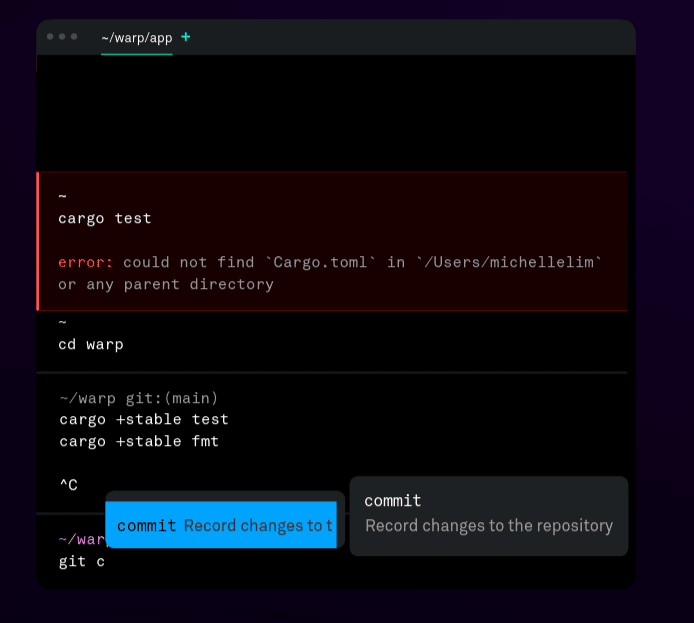Click the third window control dot
694x623 pixels.
pos(74,36)
